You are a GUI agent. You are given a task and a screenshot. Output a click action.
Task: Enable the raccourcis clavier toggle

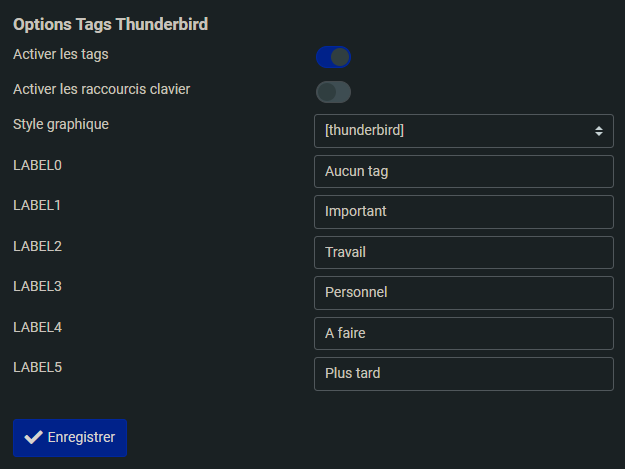click(333, 92)
